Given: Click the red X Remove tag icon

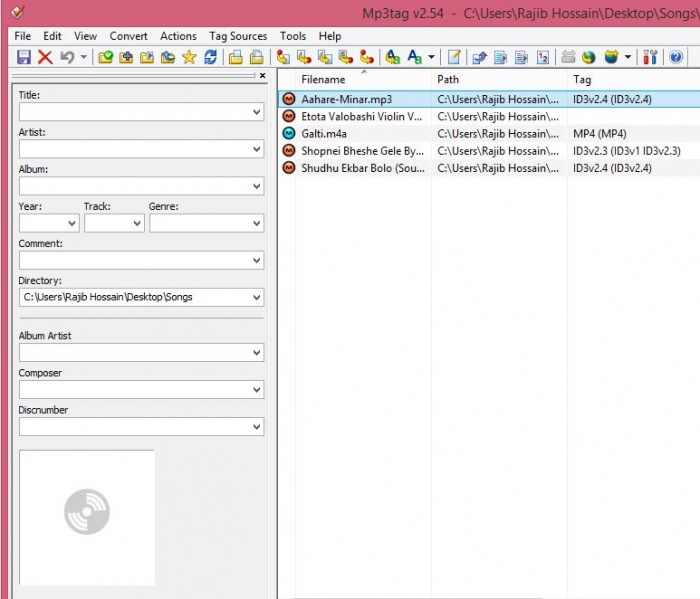Looking at the screenshot, I should (45, 57).
